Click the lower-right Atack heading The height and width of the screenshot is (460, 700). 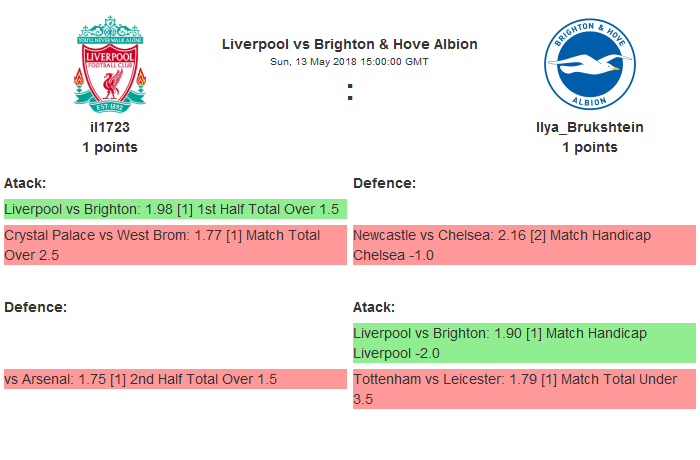[374, 307]
